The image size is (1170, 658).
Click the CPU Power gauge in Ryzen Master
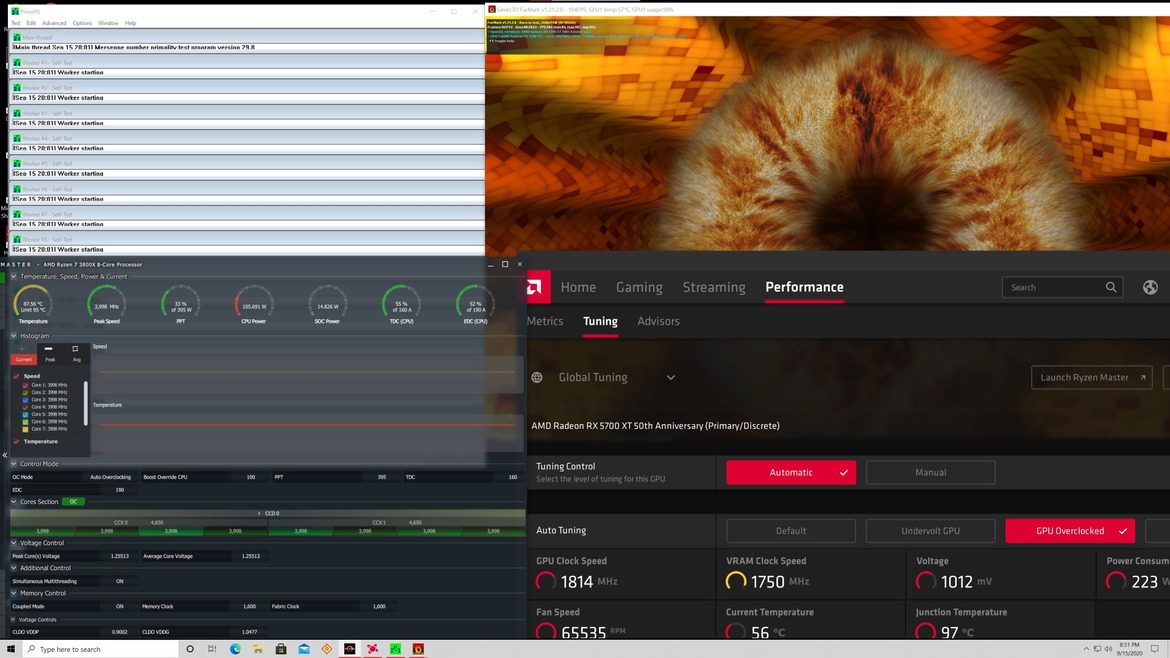[x=254, y=304]
